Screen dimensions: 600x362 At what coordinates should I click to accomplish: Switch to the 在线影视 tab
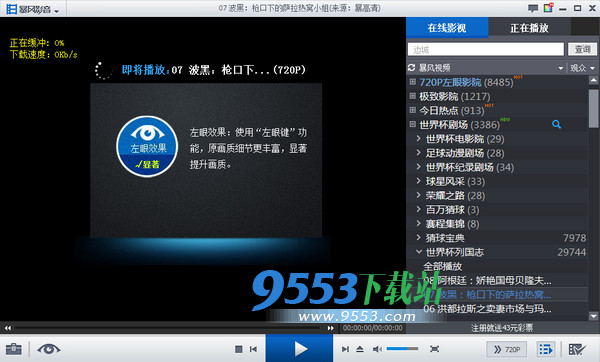click(447, 28)
